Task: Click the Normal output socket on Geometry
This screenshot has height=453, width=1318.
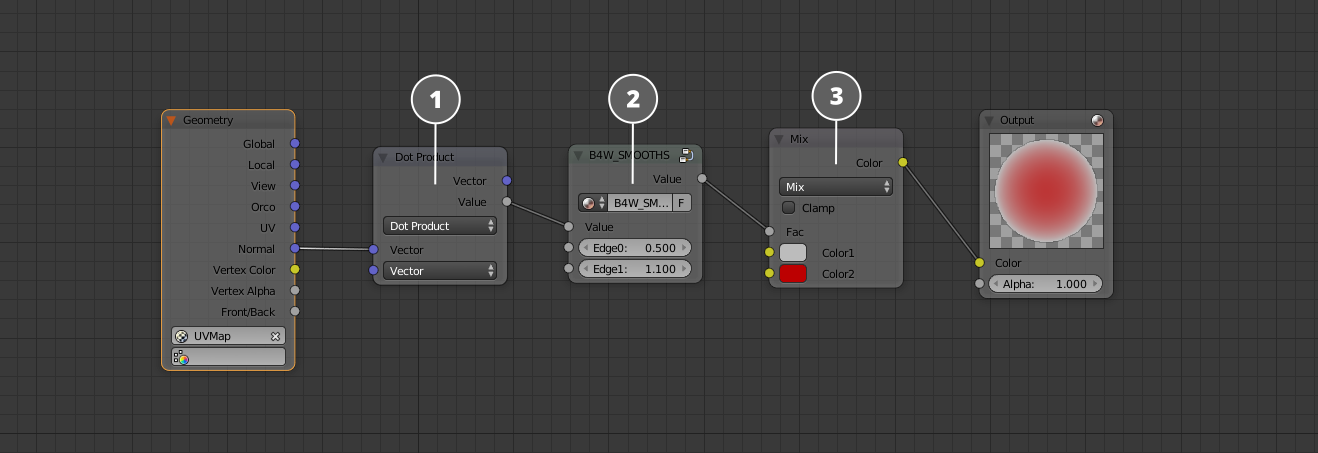Action: [x=295, y=249]
